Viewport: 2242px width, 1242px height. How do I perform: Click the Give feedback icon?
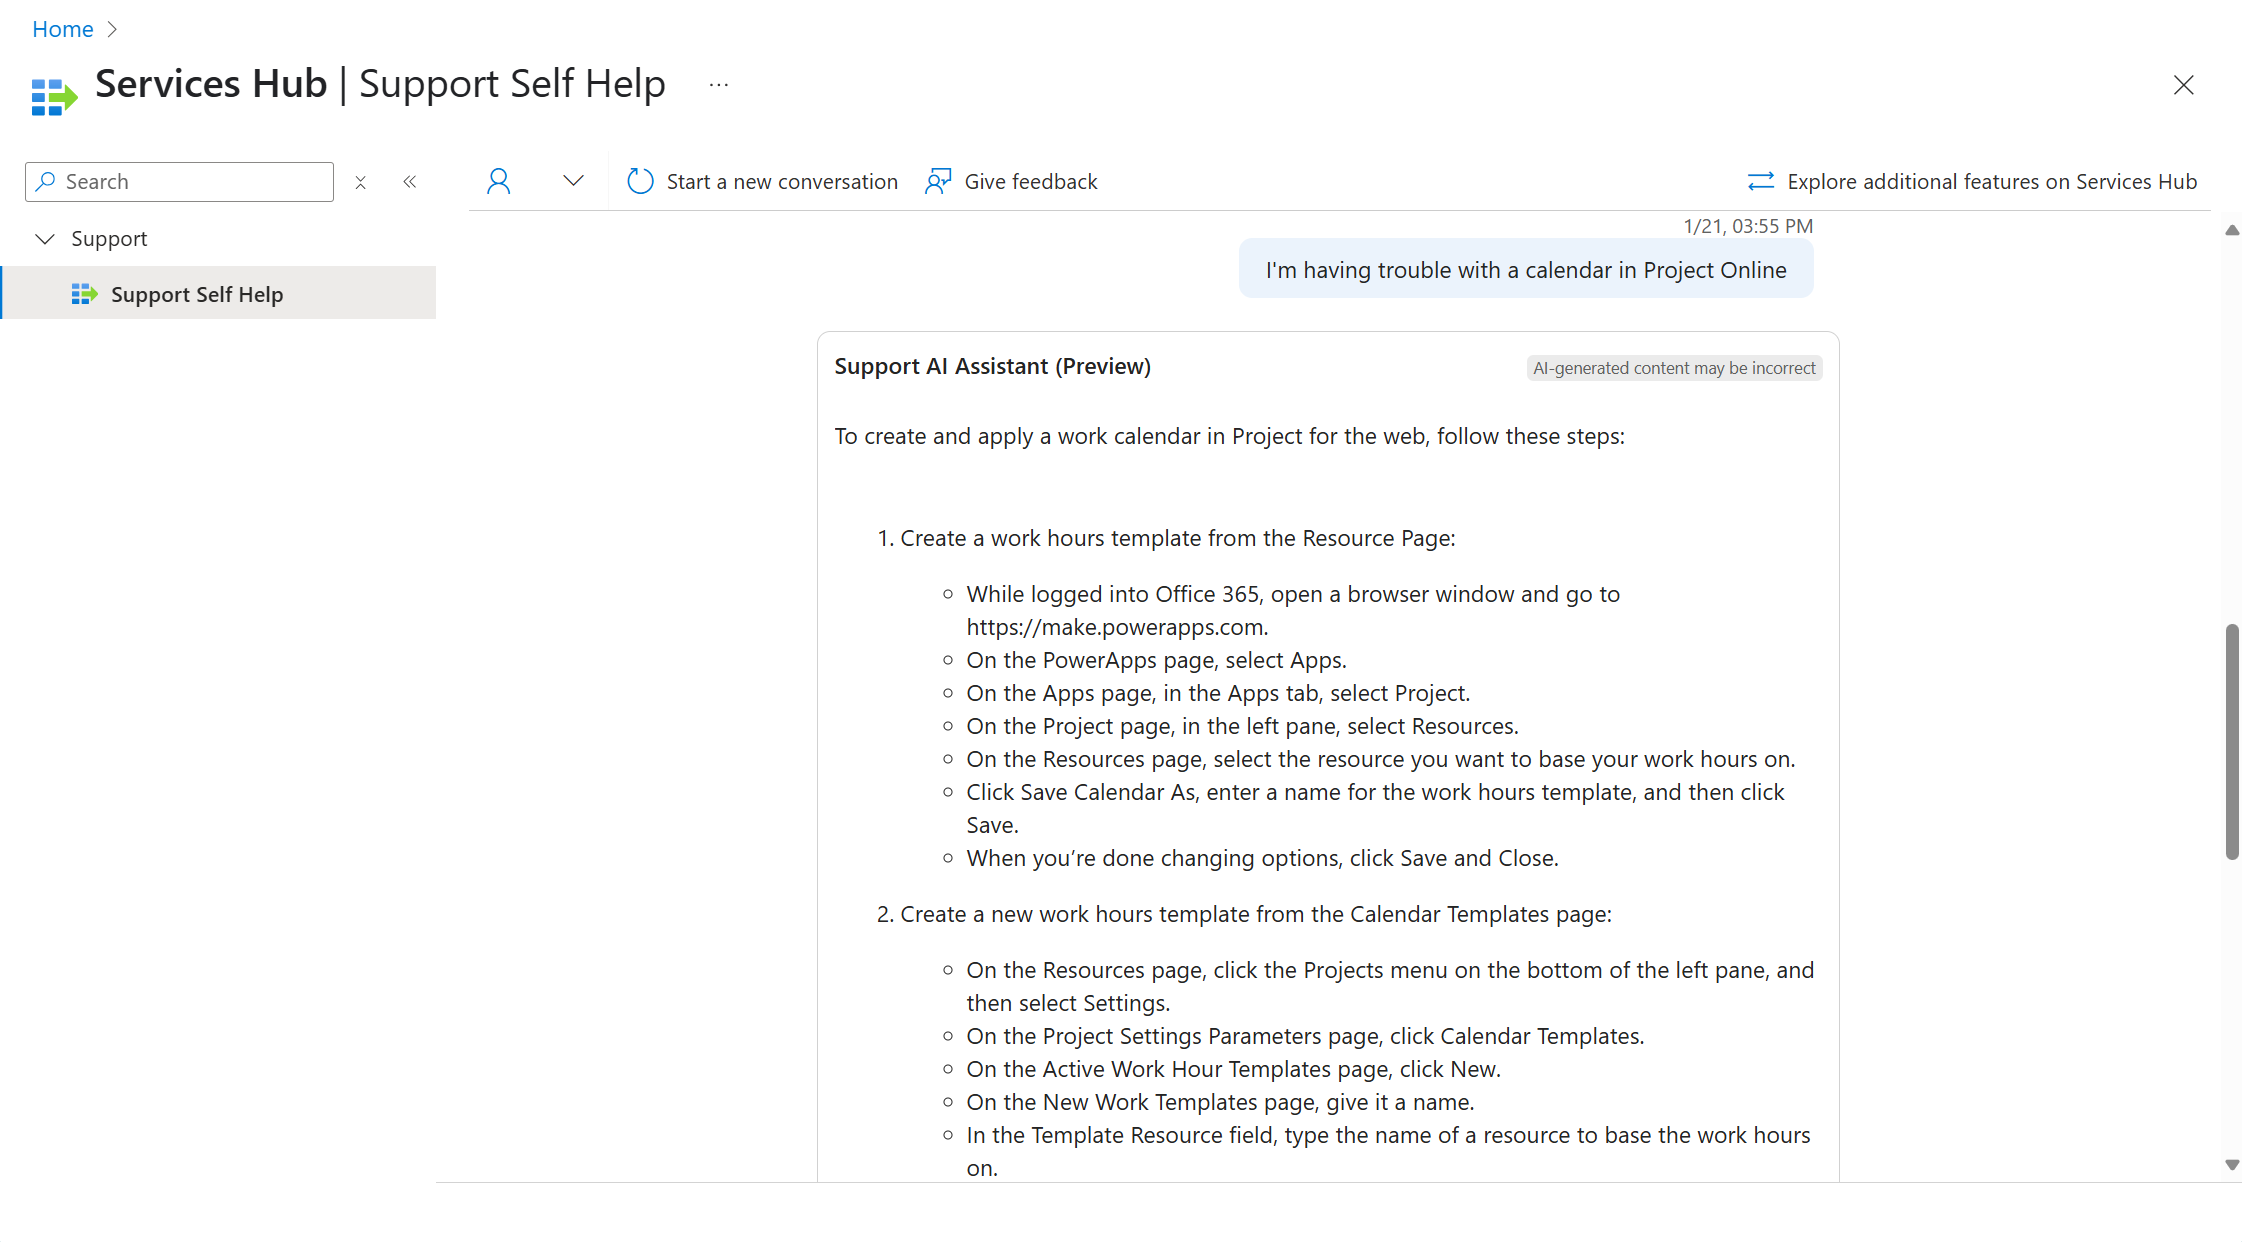[x=939, y=179]
